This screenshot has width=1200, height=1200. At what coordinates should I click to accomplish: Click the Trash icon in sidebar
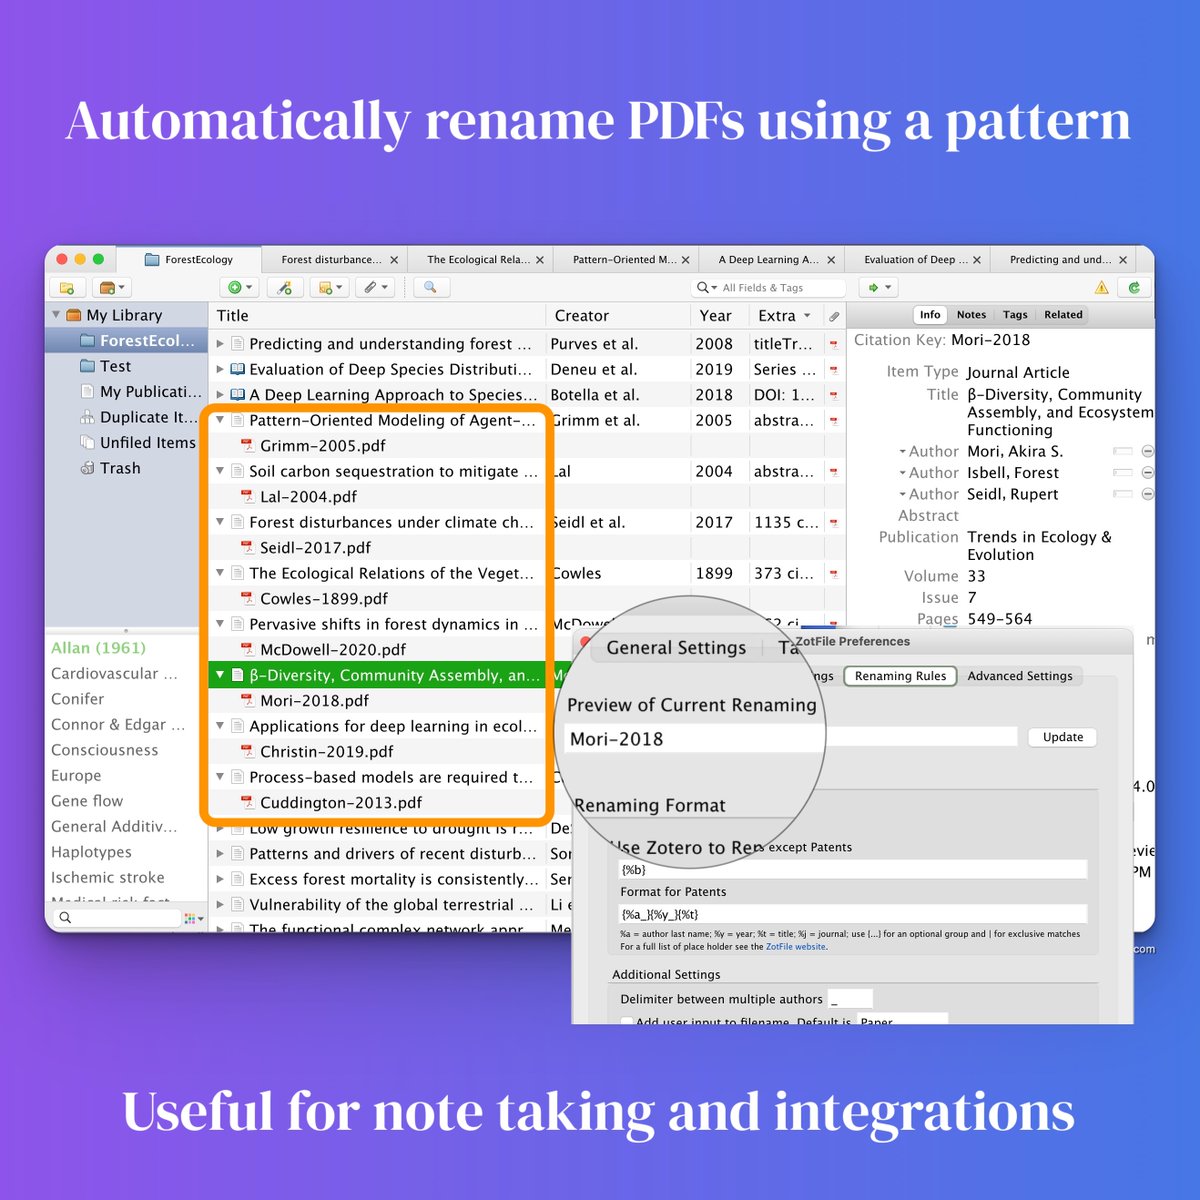pos(87,468)
